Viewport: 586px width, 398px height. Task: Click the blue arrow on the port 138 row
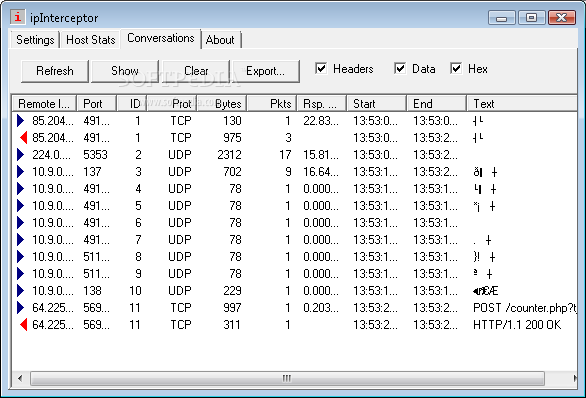[21, 290]
